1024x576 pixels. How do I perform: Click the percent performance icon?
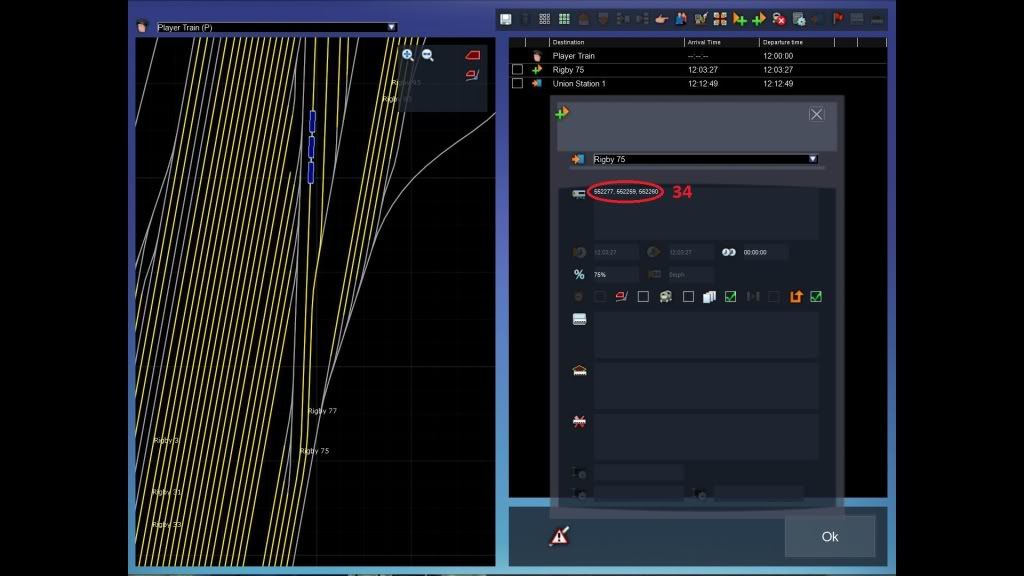579,274
